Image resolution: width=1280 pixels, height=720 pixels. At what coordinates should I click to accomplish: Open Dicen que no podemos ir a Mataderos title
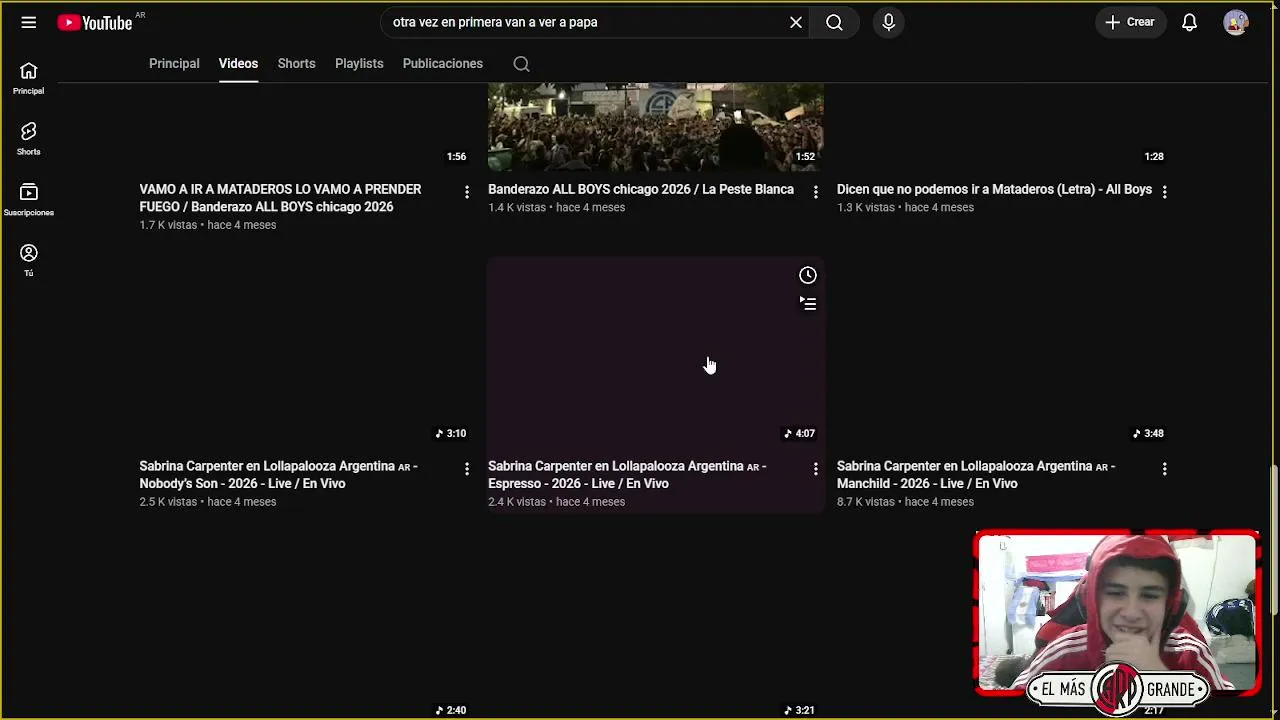tap(994, 189)
